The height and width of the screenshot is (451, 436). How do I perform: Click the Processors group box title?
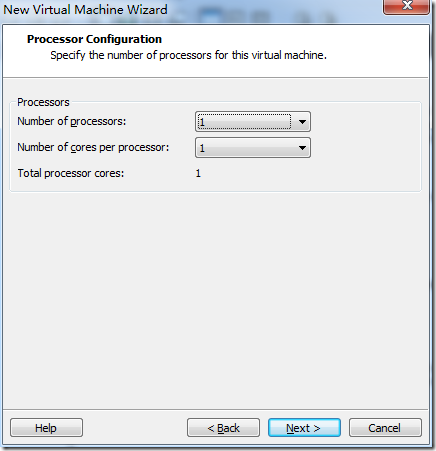43,102
